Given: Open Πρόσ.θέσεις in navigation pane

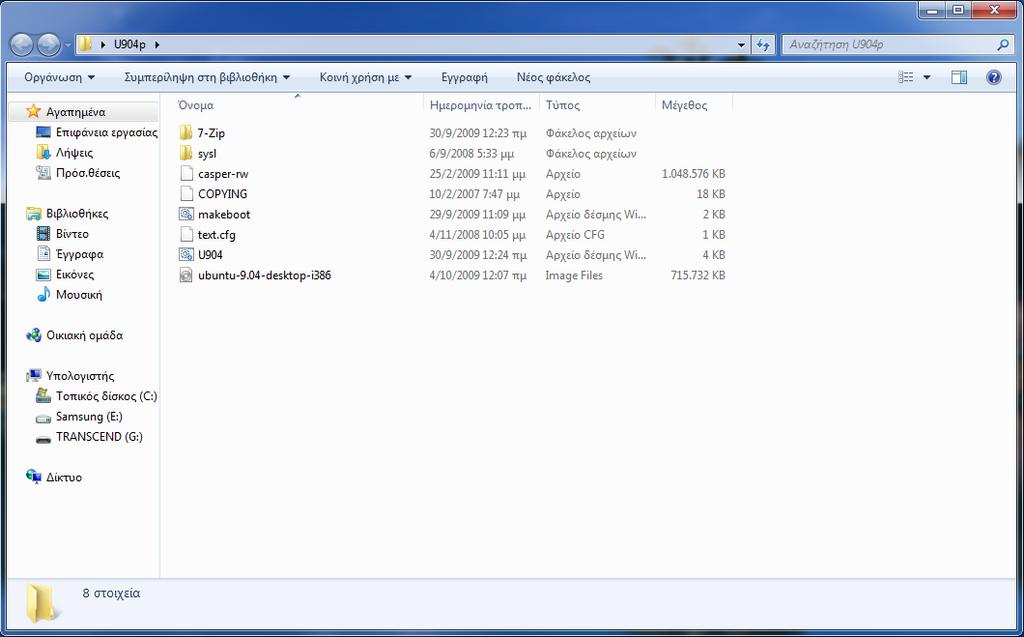Looking at the screenshot, I should point(88,173).
